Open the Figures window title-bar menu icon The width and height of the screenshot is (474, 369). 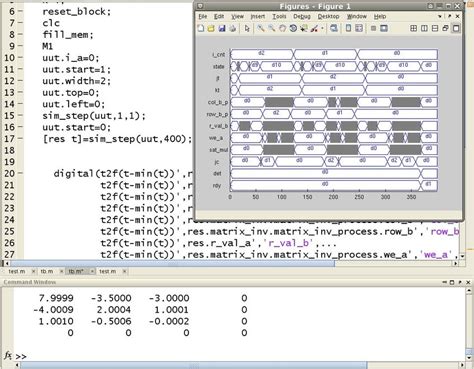click(200, 6)
